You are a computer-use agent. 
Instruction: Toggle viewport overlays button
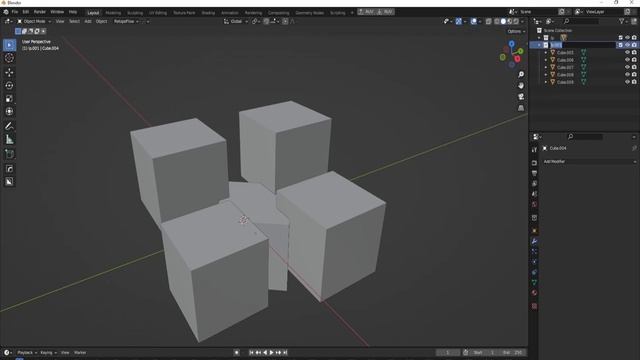[473, 21]
